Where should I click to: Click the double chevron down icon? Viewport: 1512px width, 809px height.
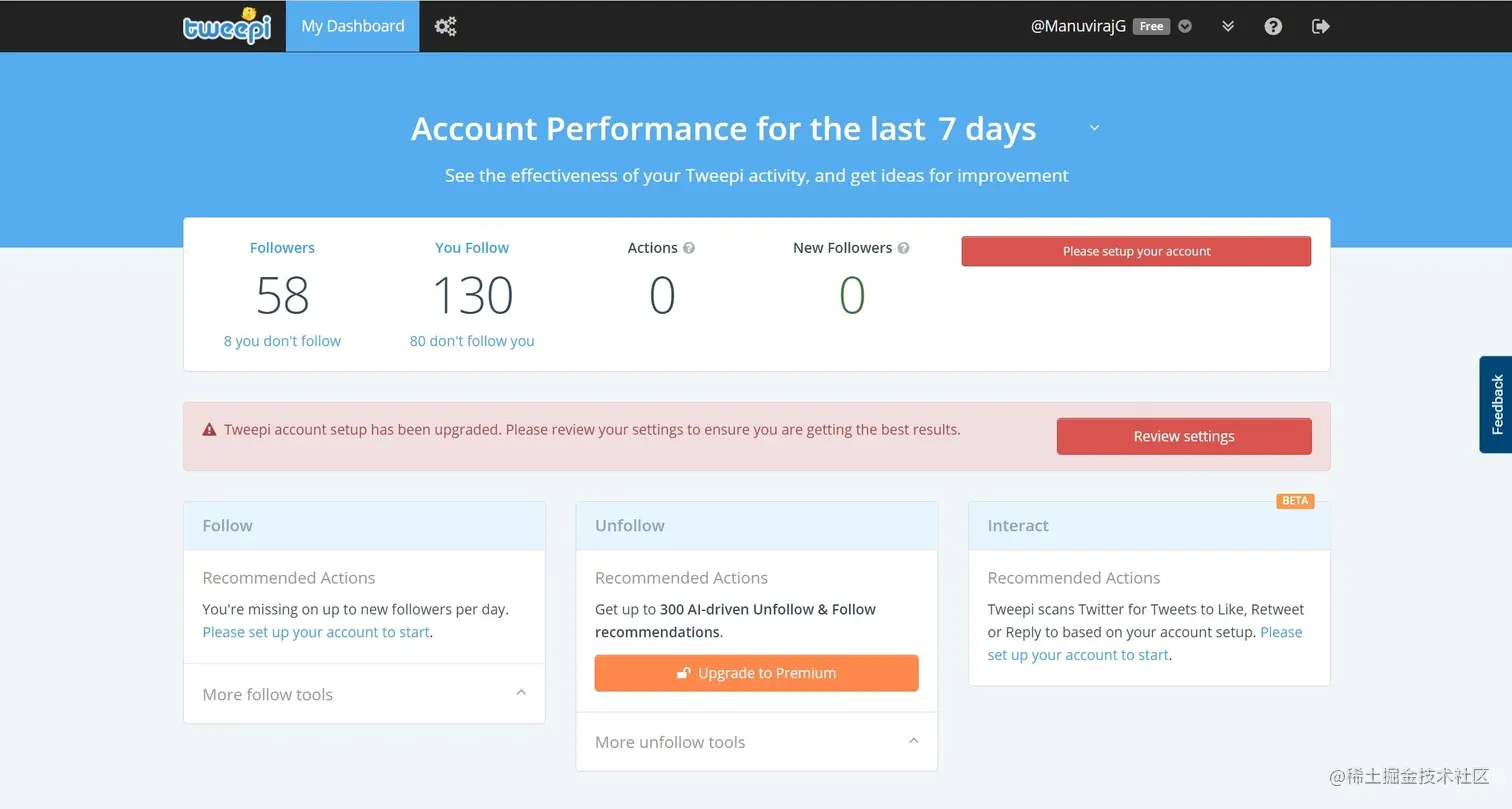pyautogui.click(x=1228, y=27)
